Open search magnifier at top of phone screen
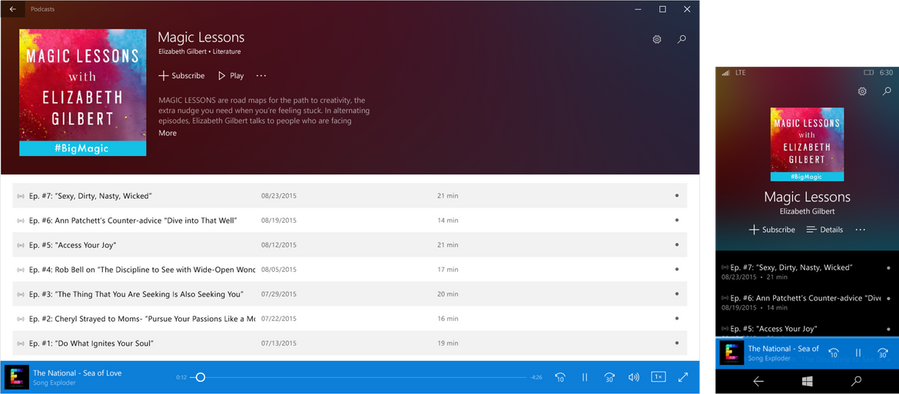This screenshot has width=899, height=394. 887,91
